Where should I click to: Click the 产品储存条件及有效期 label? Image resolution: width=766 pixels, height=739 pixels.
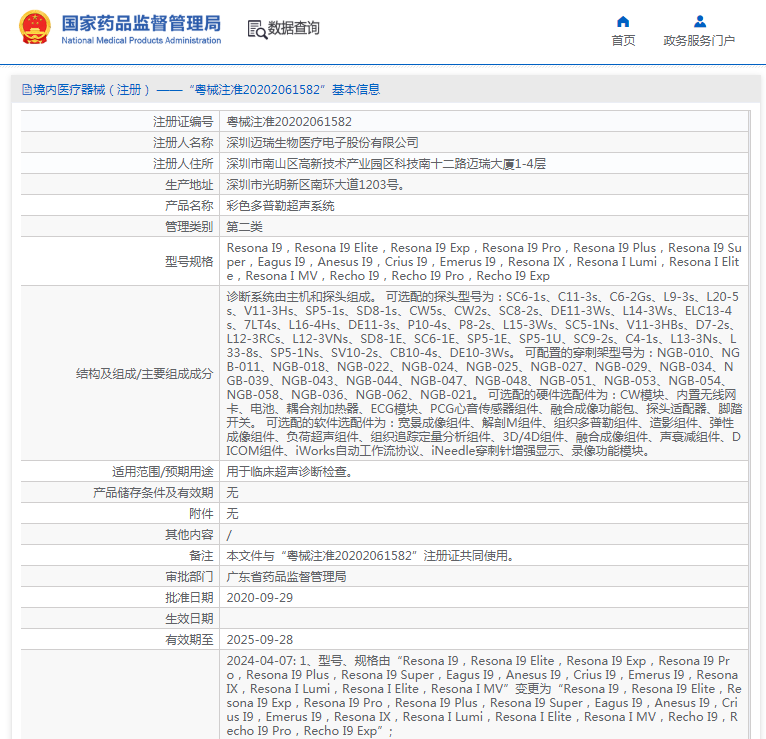153,493
